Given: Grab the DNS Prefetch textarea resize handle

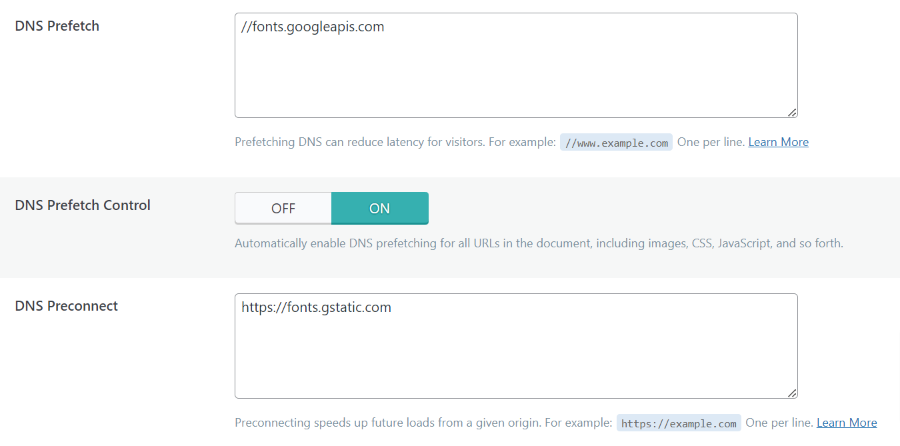Looking at the screenshot, I should (x=791, y=112).
